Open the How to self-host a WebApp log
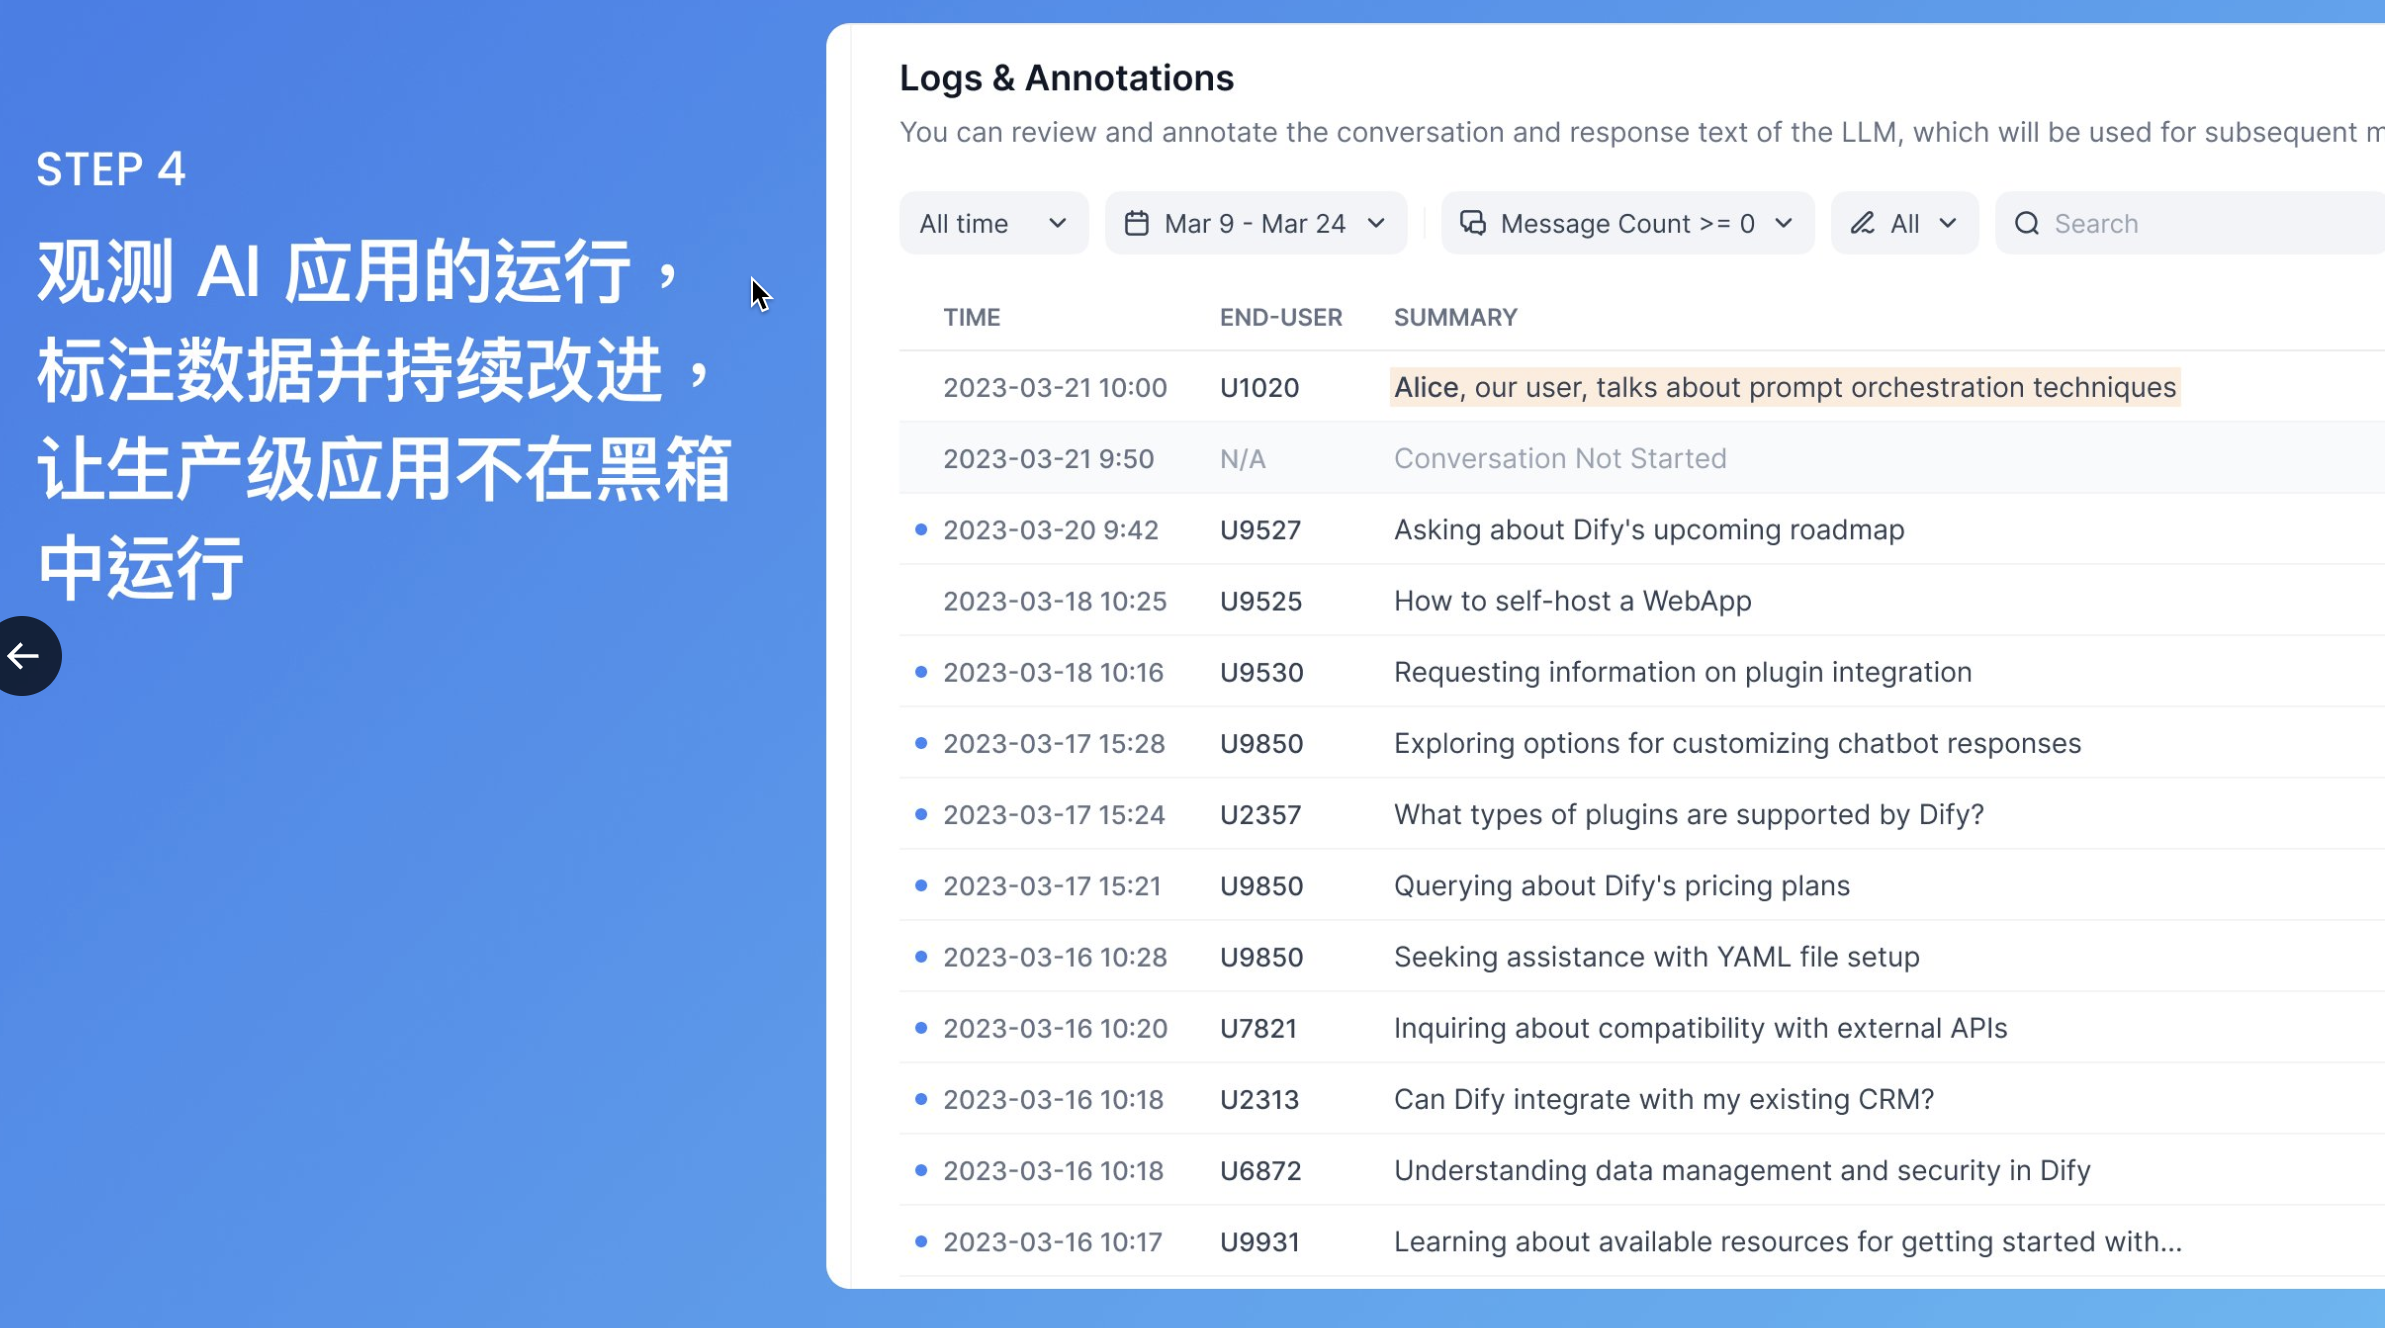This screenshot has width=2385, height=1328. click(1572, 601)
